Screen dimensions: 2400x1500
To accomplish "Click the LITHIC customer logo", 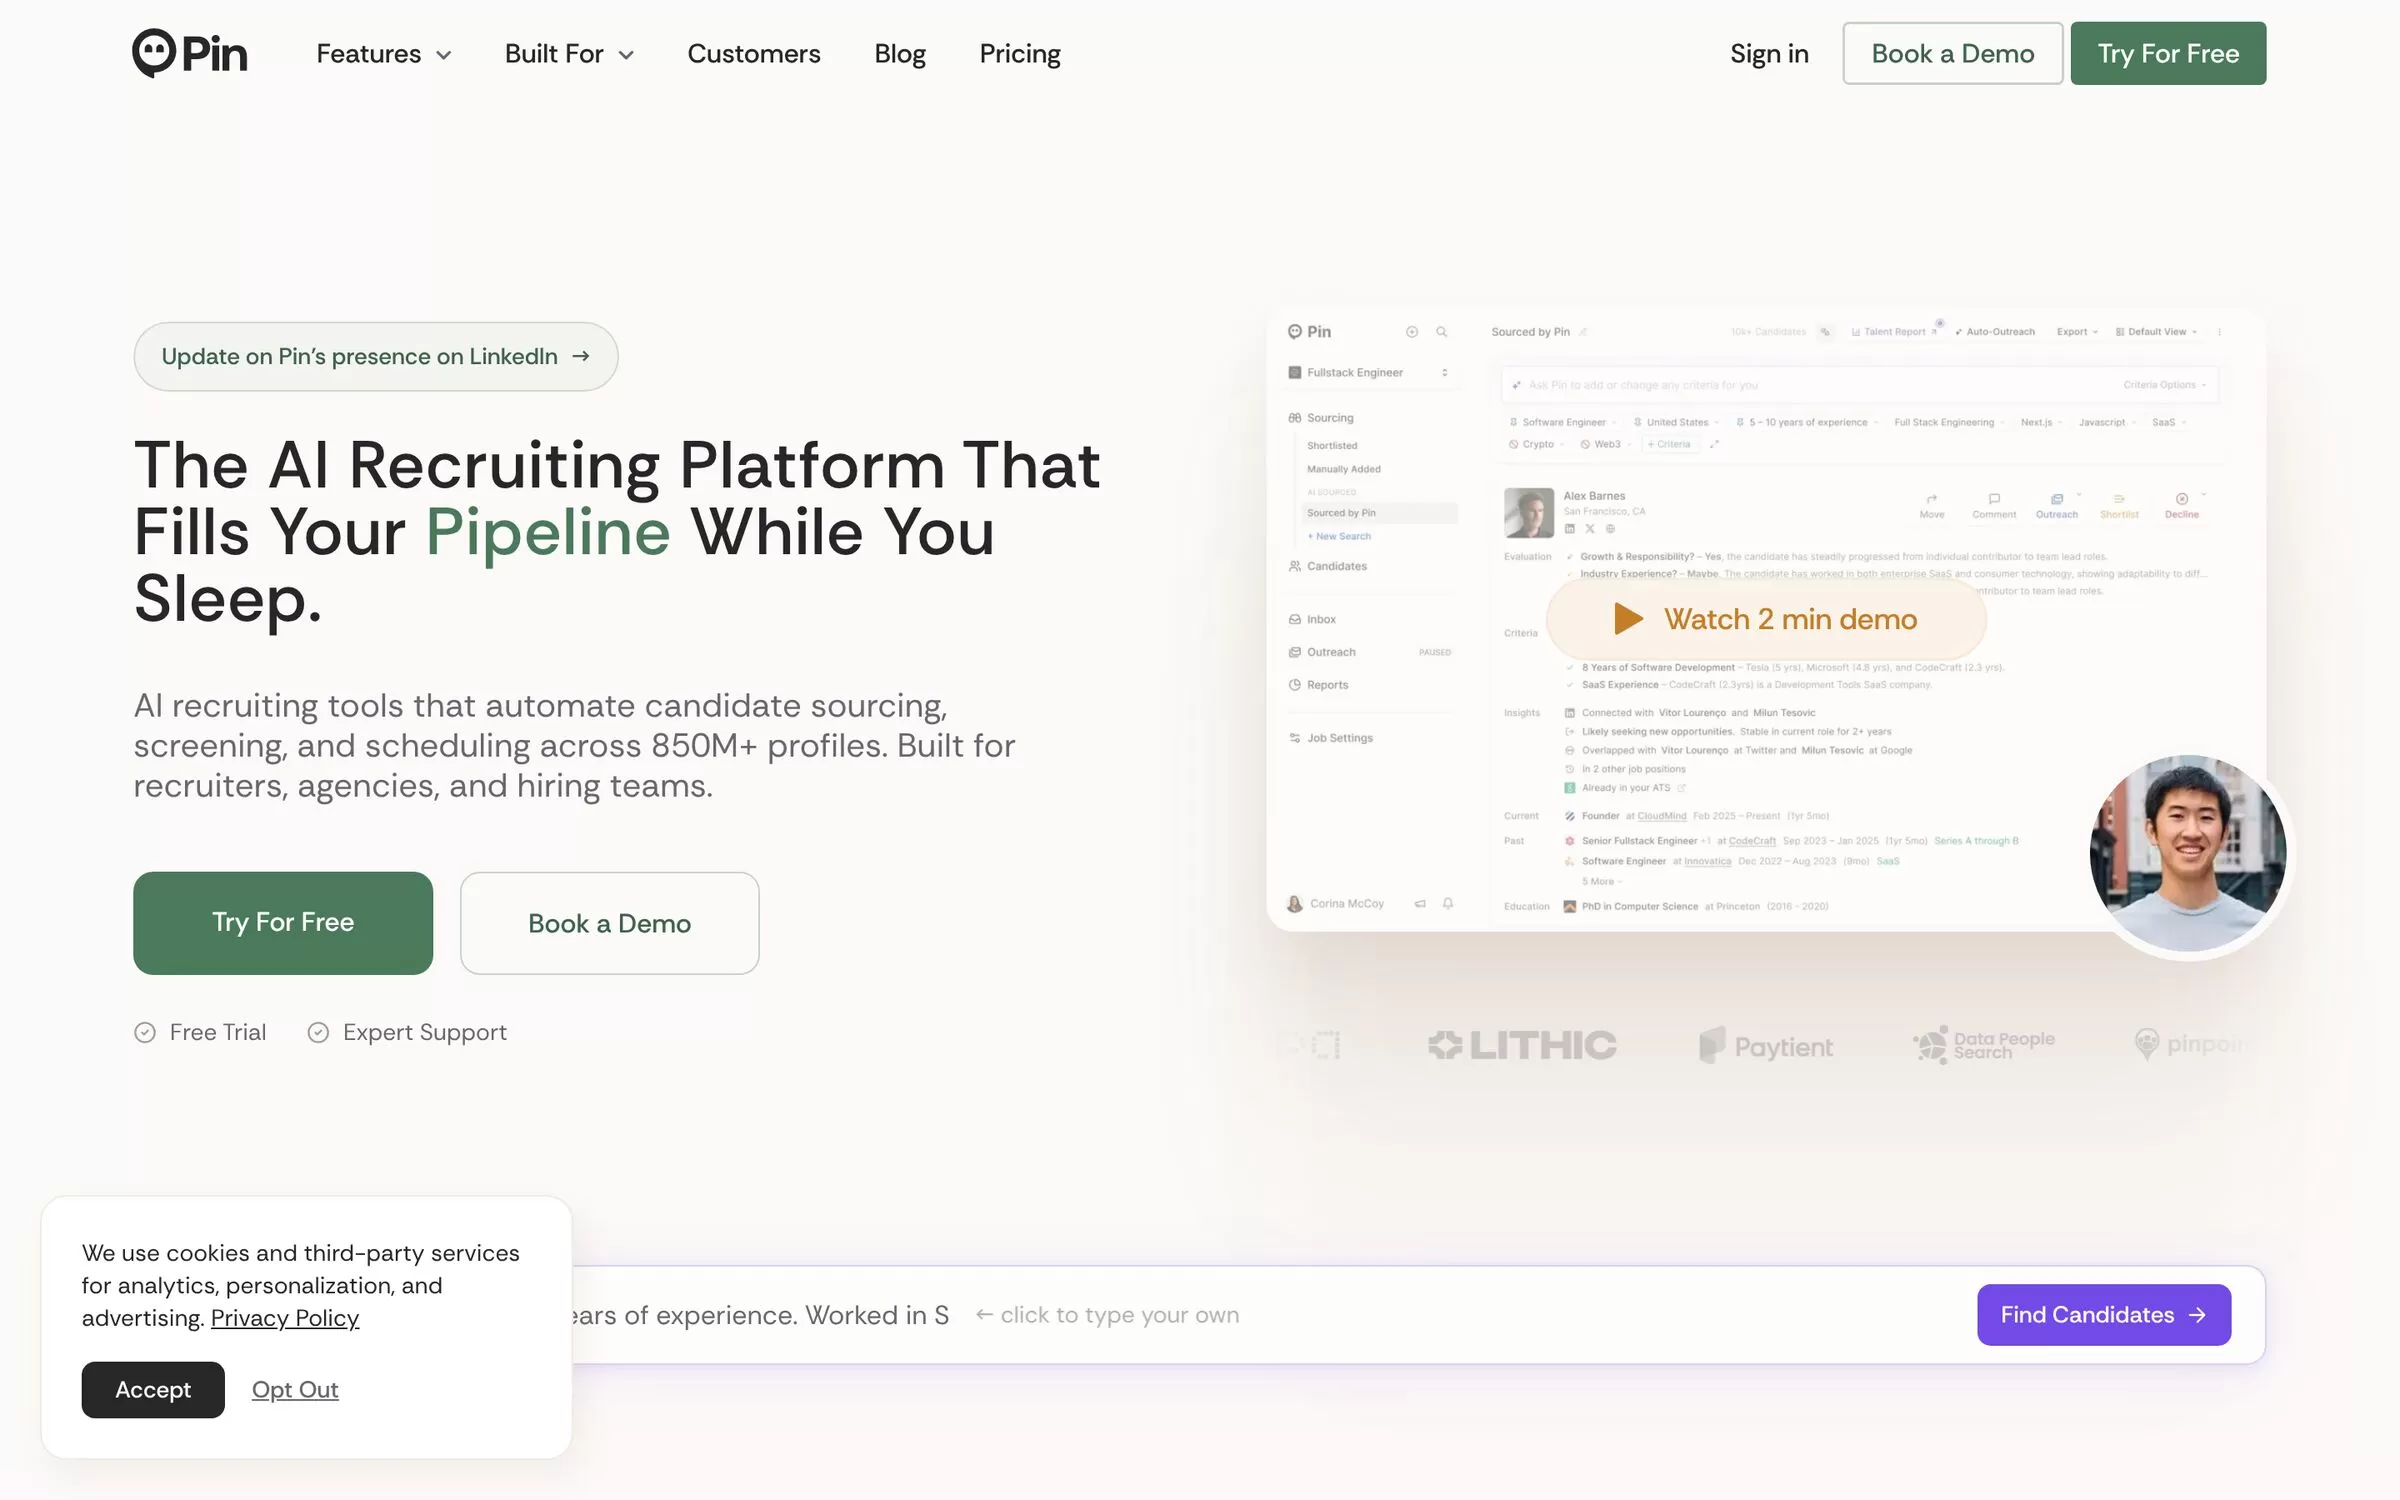I will (x=1522, y=1045).
